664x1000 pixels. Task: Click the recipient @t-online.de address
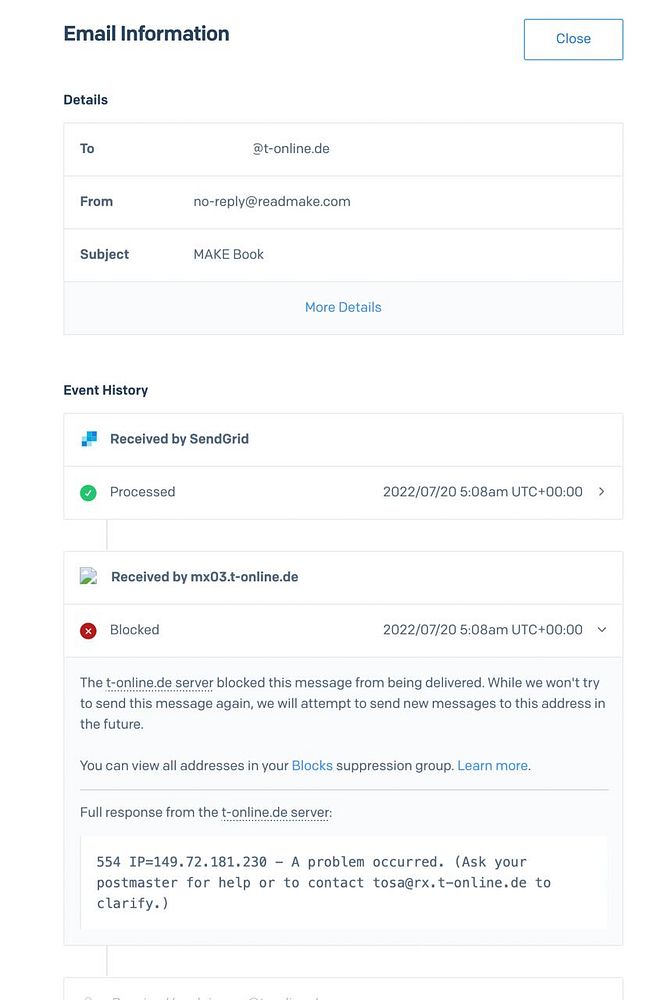coord(290,149)
